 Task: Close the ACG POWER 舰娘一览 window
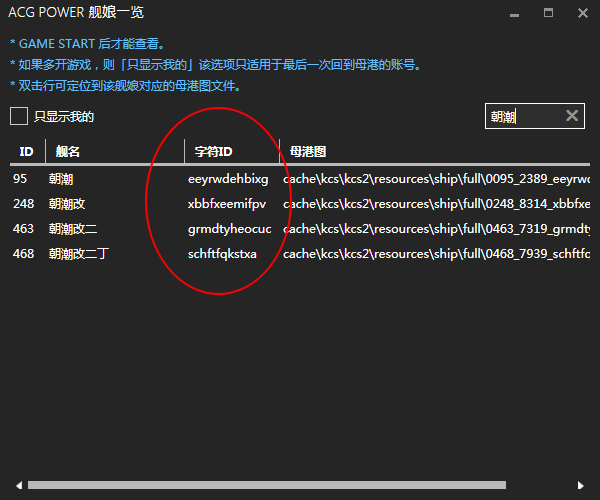point(581,14)
